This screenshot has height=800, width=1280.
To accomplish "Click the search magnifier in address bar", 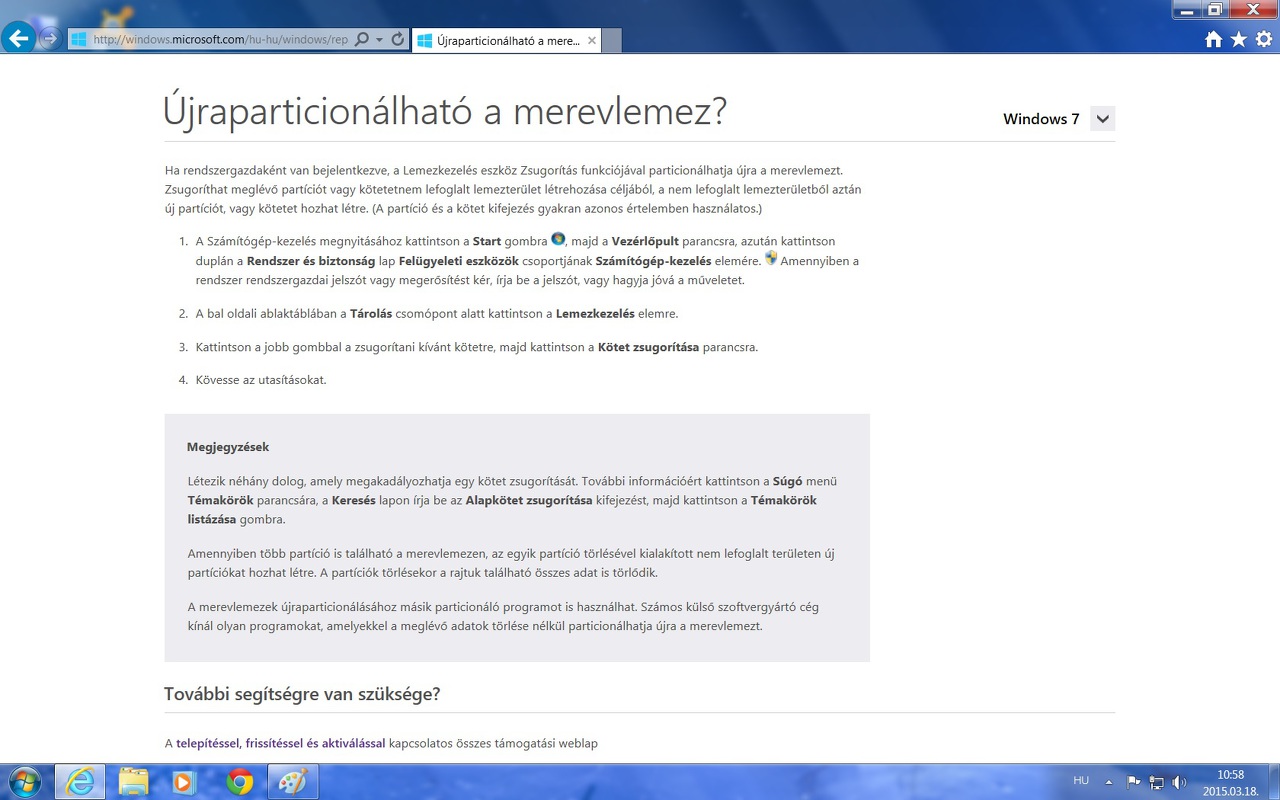I will (x=362, y=40).
